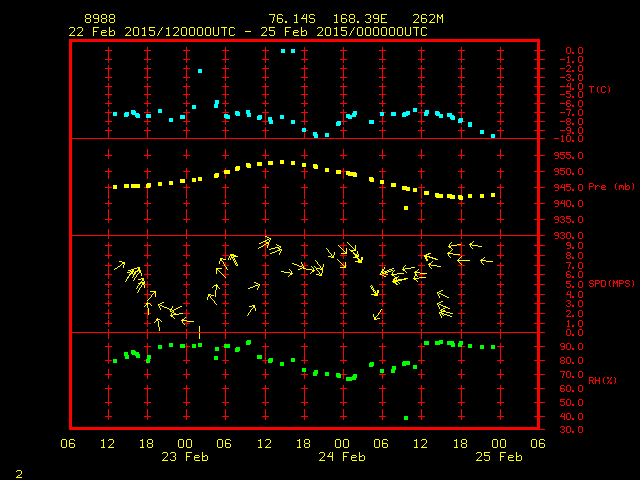Image resolution: width=640 pixels, height=480 pixels.
Task: Click the 90.0 humidity scale value
Action: 571,347
